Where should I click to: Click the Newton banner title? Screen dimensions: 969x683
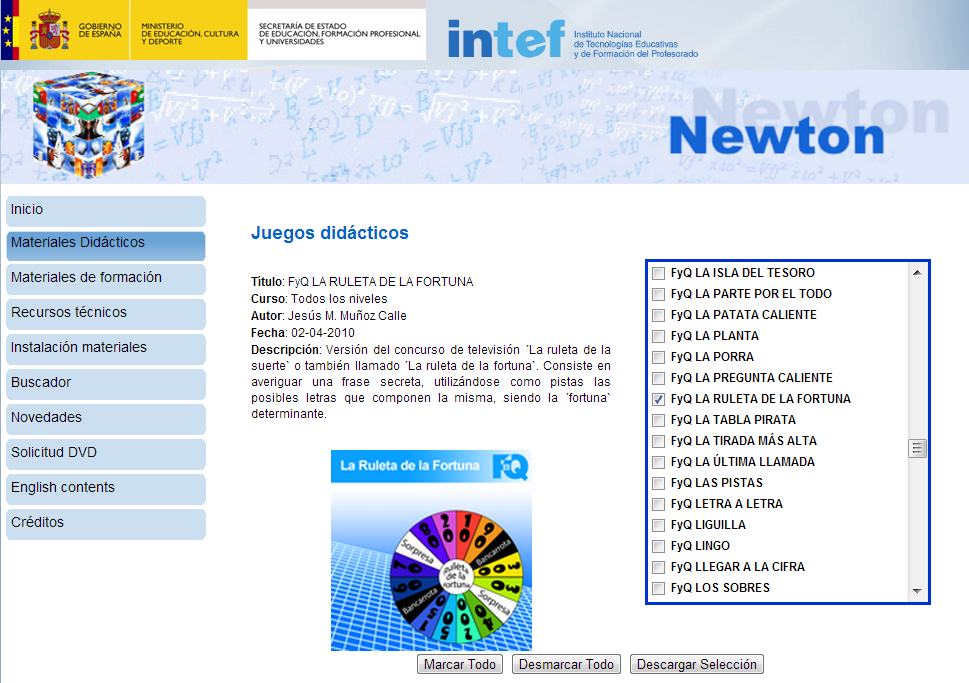click(x=777, y=136)
